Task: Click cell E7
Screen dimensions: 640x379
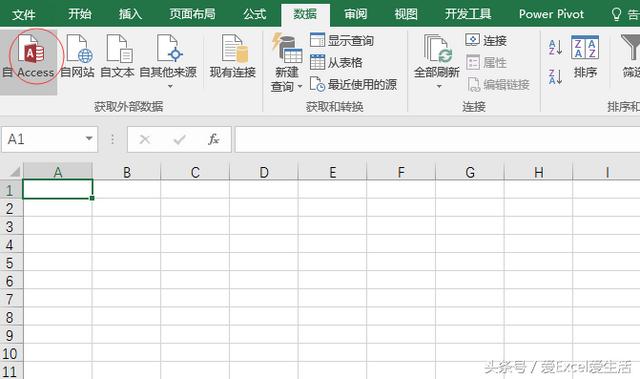Action: tap(332, 298)
